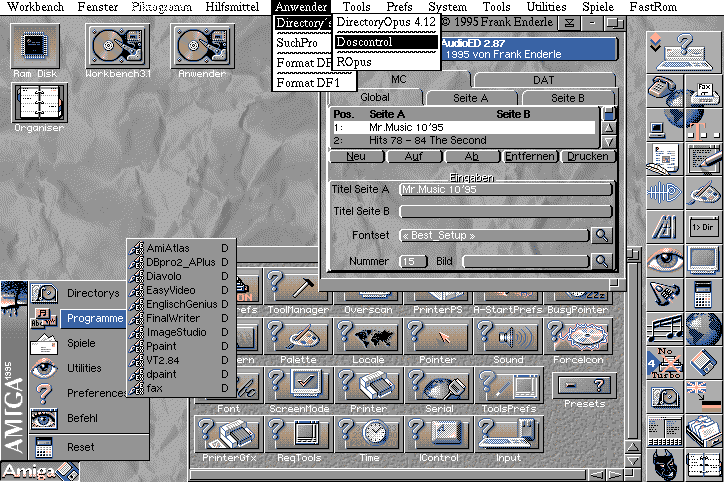Click the list scroll down arrow
The width and height of the screenshot is (724, 482).
(x=609, y=141)
